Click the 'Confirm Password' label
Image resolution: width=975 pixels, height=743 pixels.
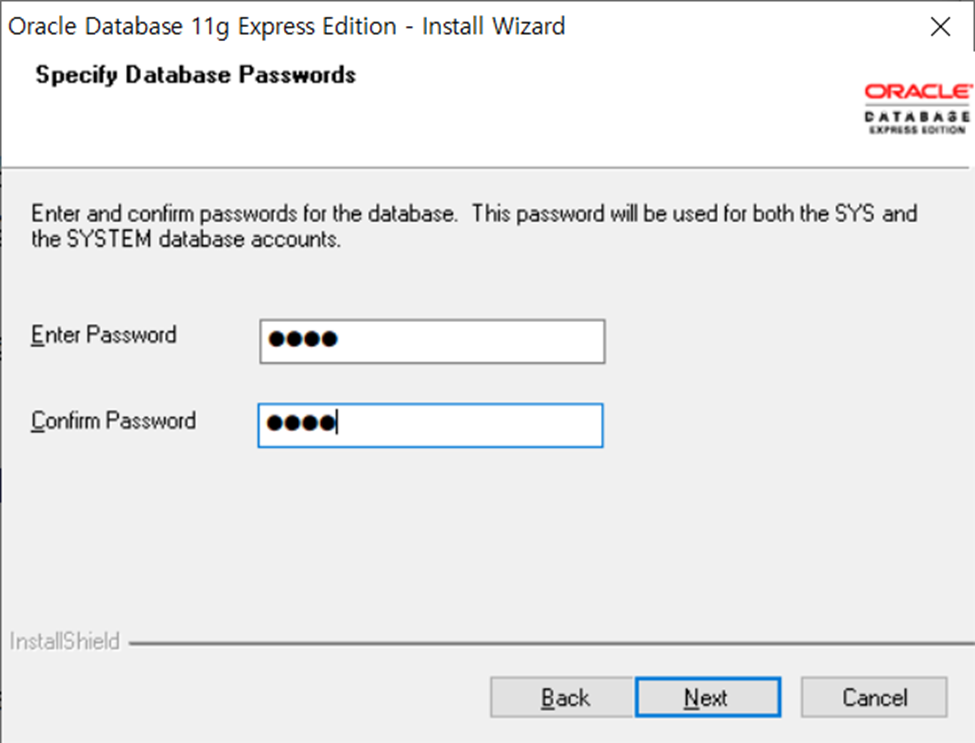[x=113, y=421]
